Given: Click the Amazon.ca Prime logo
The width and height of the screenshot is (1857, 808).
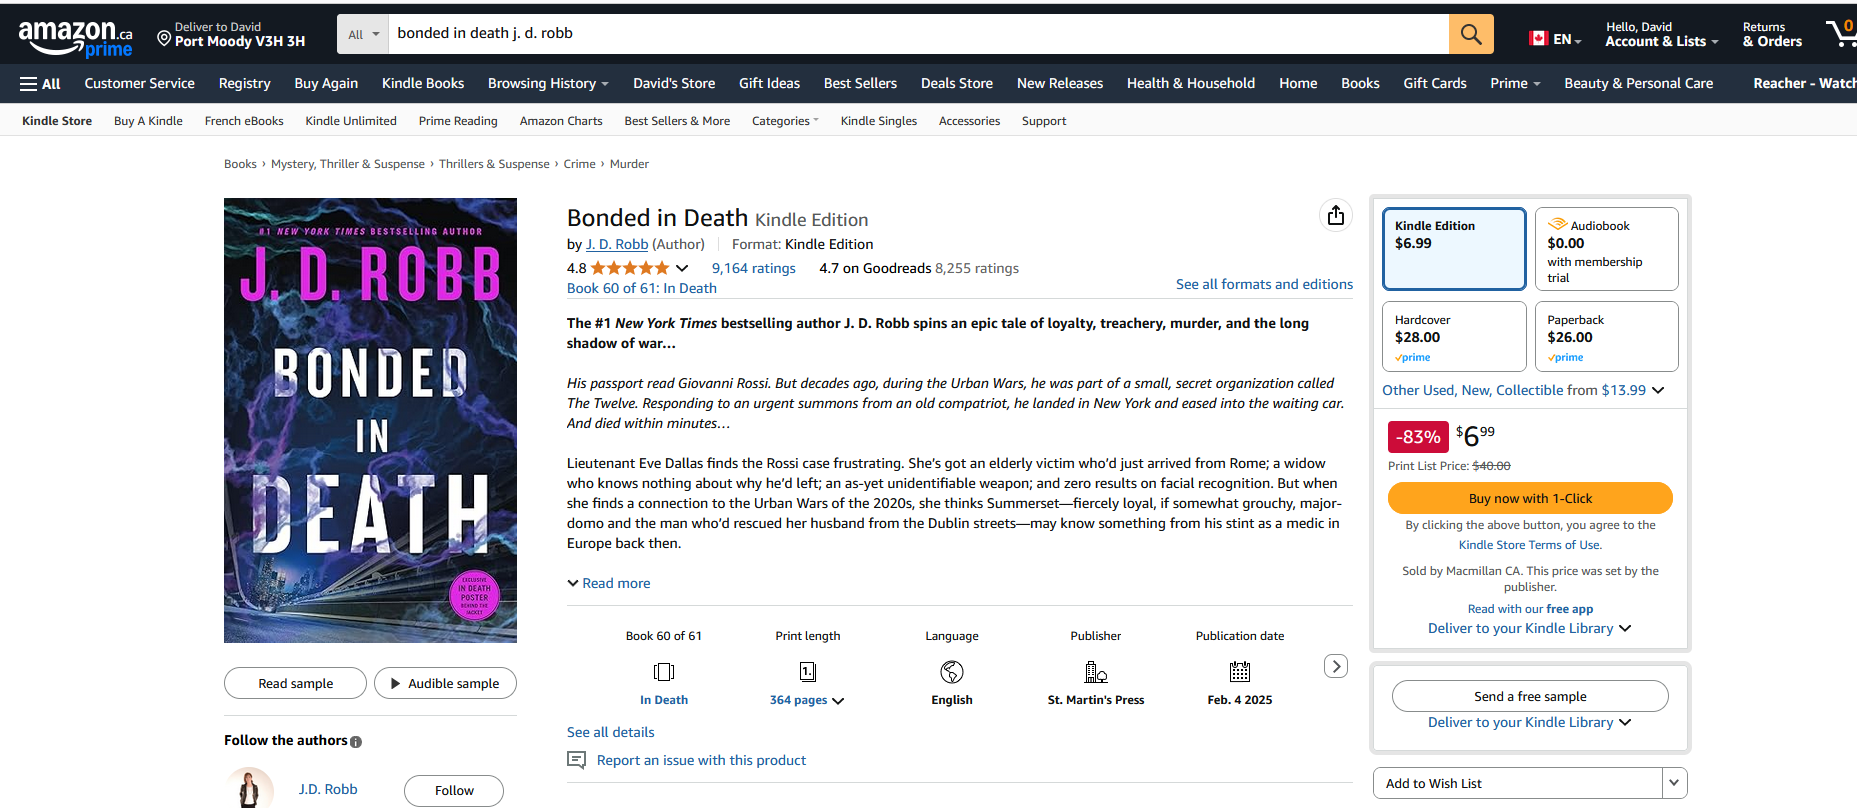Looking at the screenshot, I should [75, 38].
